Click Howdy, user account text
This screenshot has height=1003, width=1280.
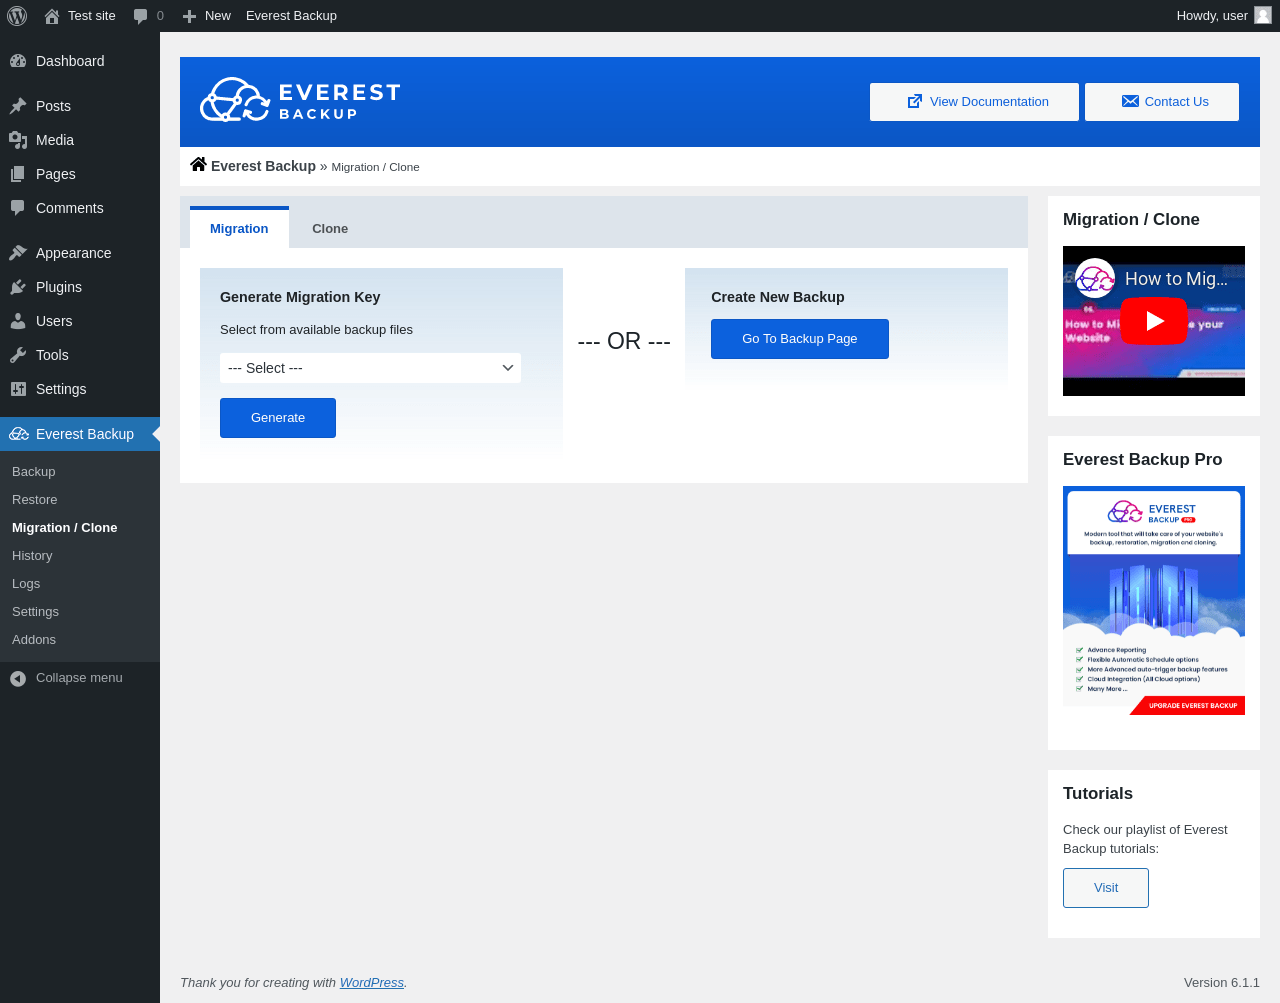pos(1212,16)
